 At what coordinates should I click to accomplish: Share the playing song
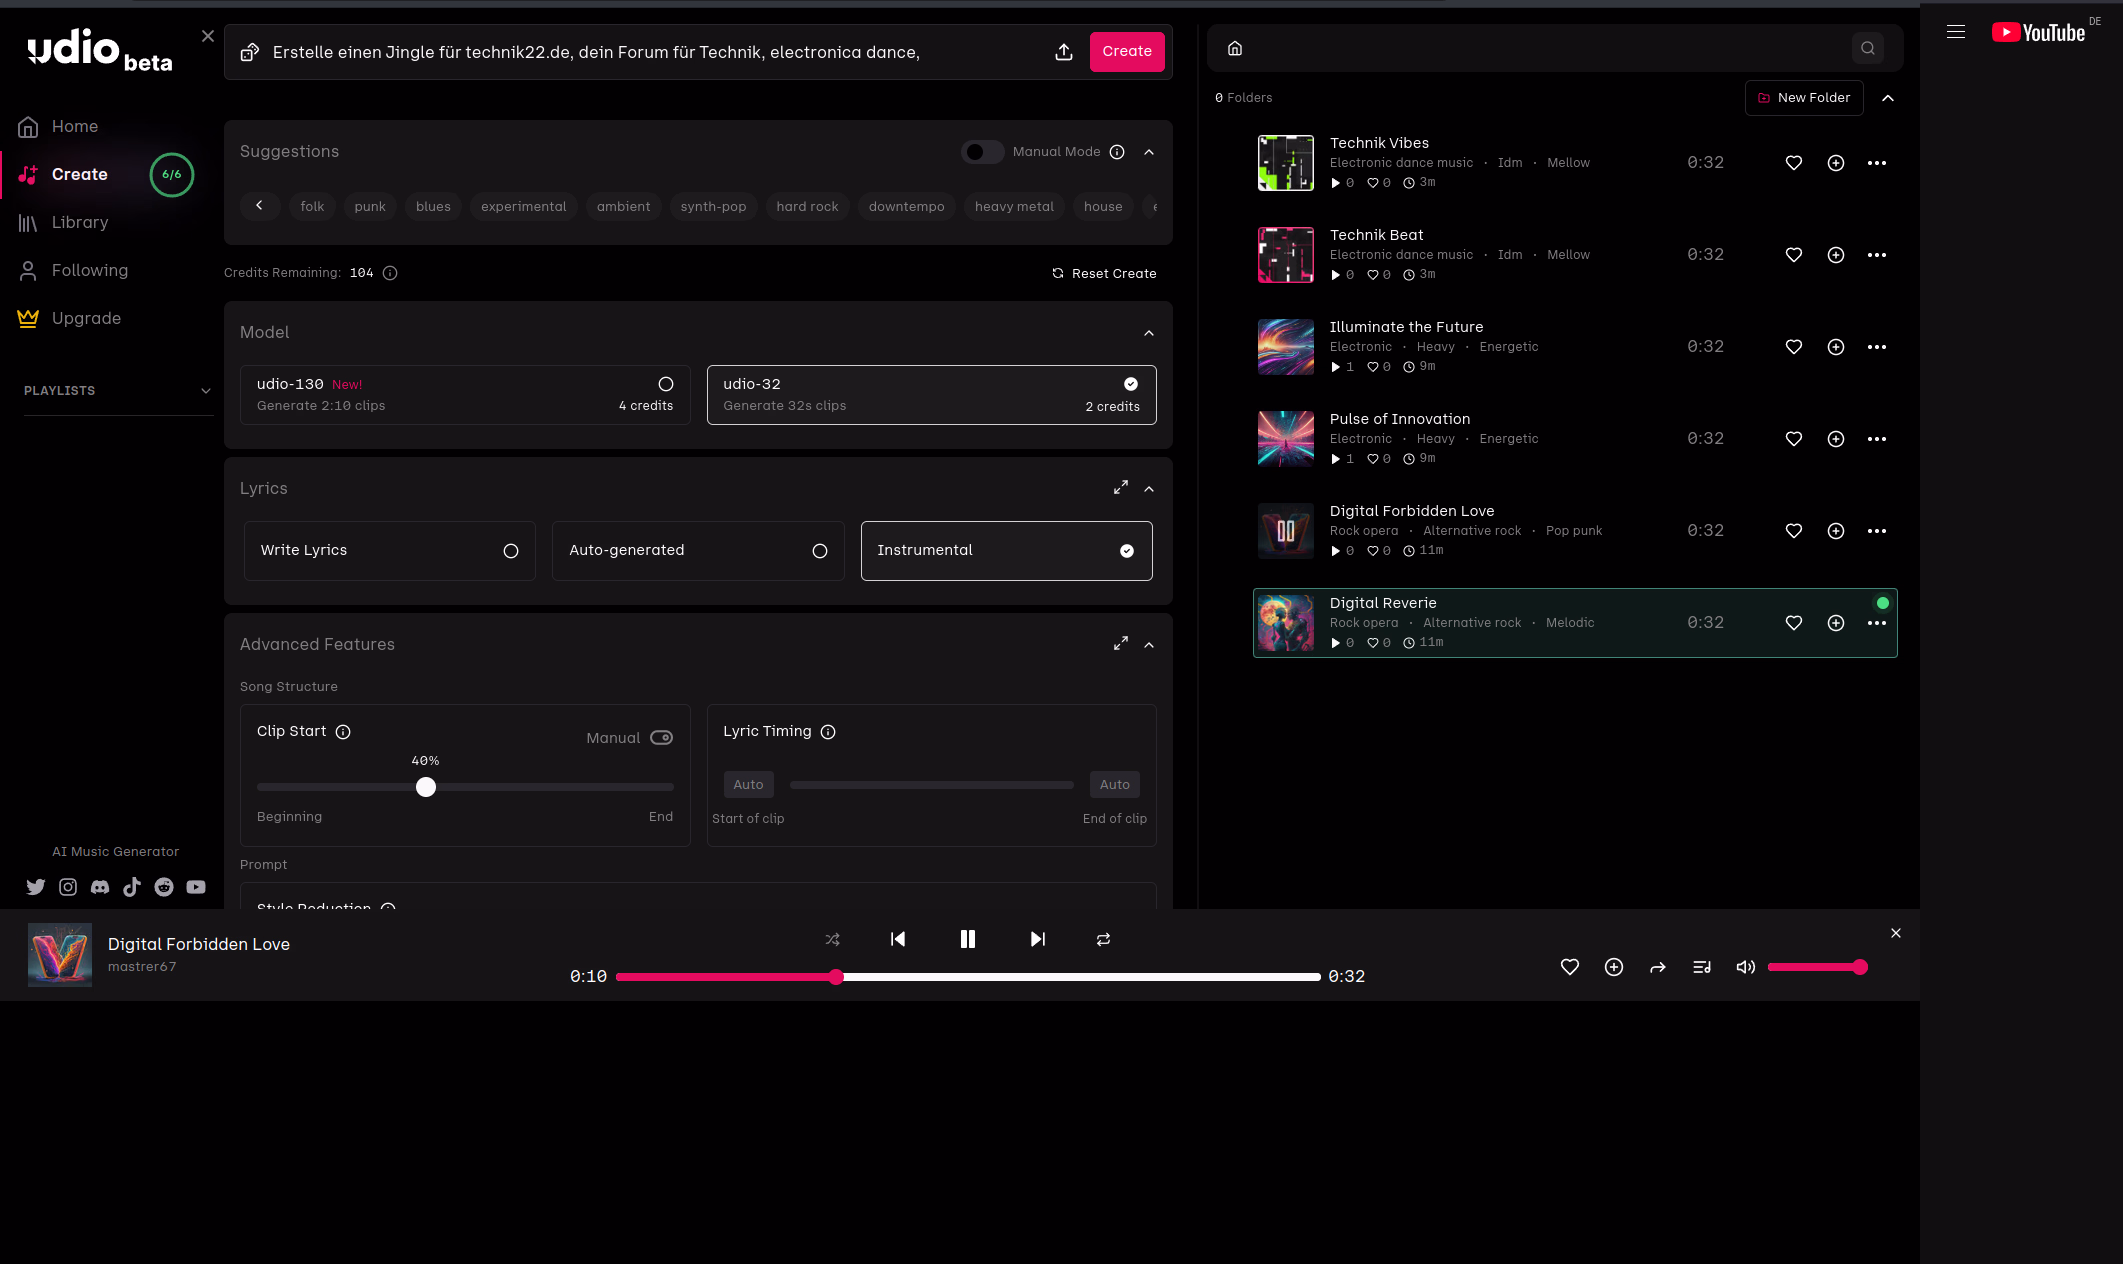click(1658, 967)
